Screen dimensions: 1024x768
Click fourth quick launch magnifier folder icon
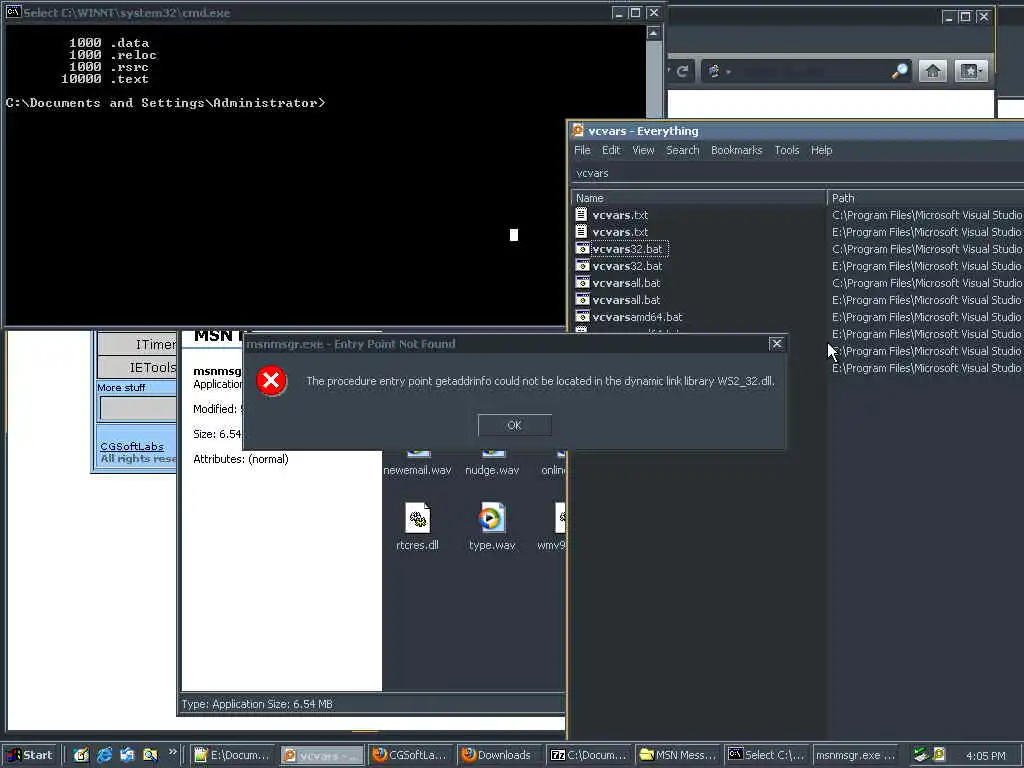(x=150, y=755)
